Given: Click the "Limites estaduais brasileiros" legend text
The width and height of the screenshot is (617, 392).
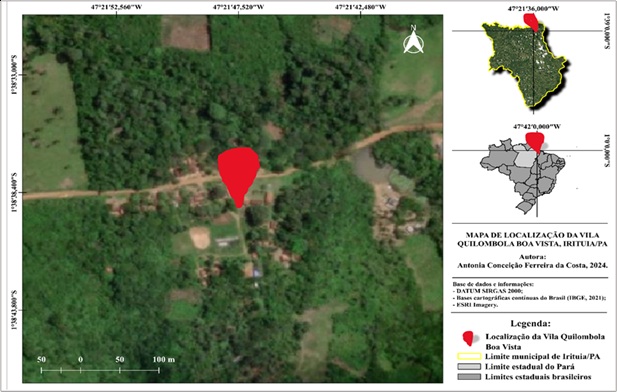Looking at the screenshot, I should (x=538, y=377).
